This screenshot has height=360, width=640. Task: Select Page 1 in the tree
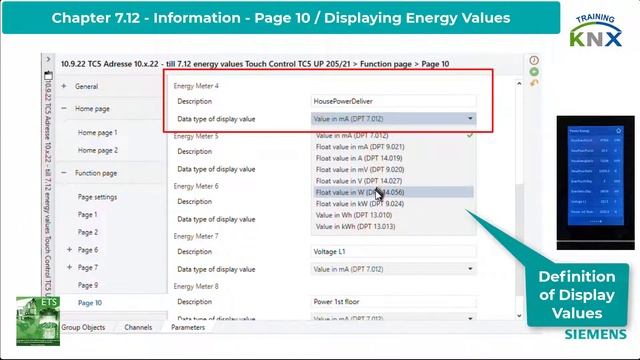[x=87, y=215]
